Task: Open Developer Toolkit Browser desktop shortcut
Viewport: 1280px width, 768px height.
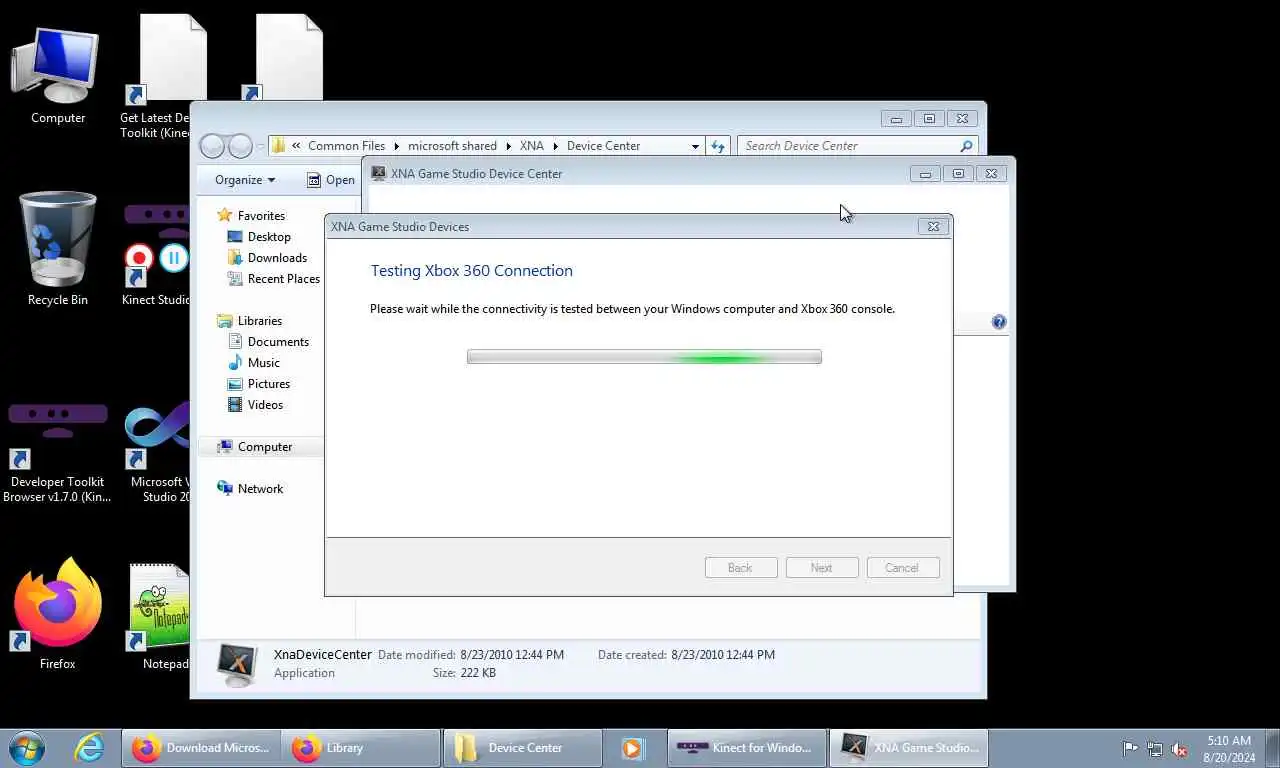Action: click(x=57, y=450)
